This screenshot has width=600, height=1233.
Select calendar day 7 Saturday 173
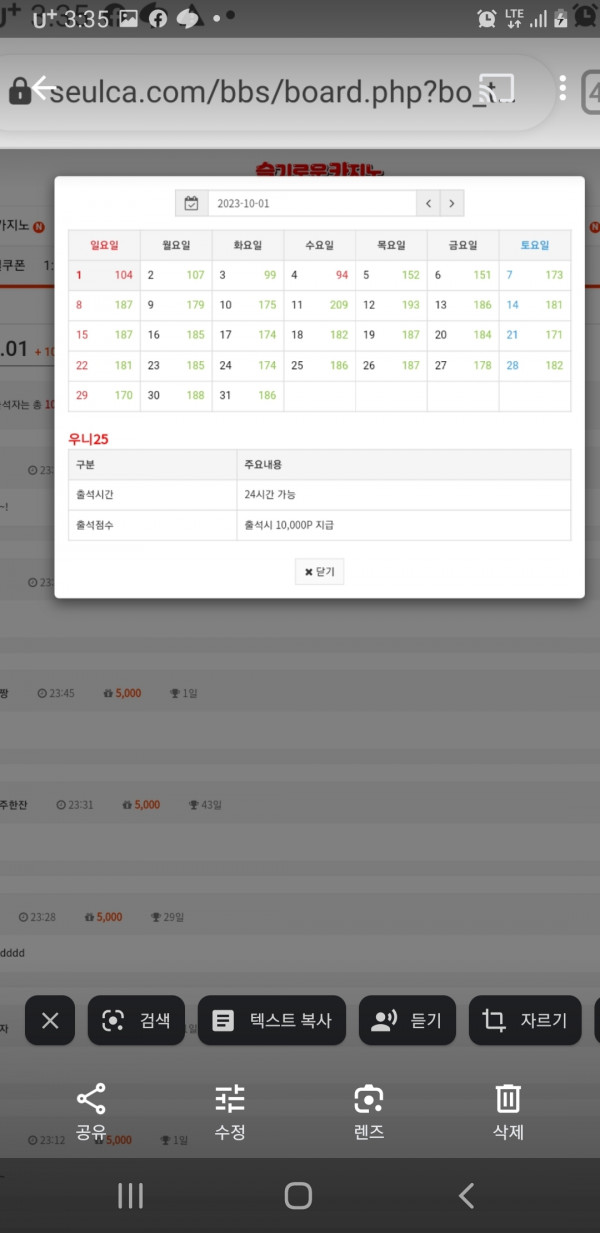coord(535,275)
